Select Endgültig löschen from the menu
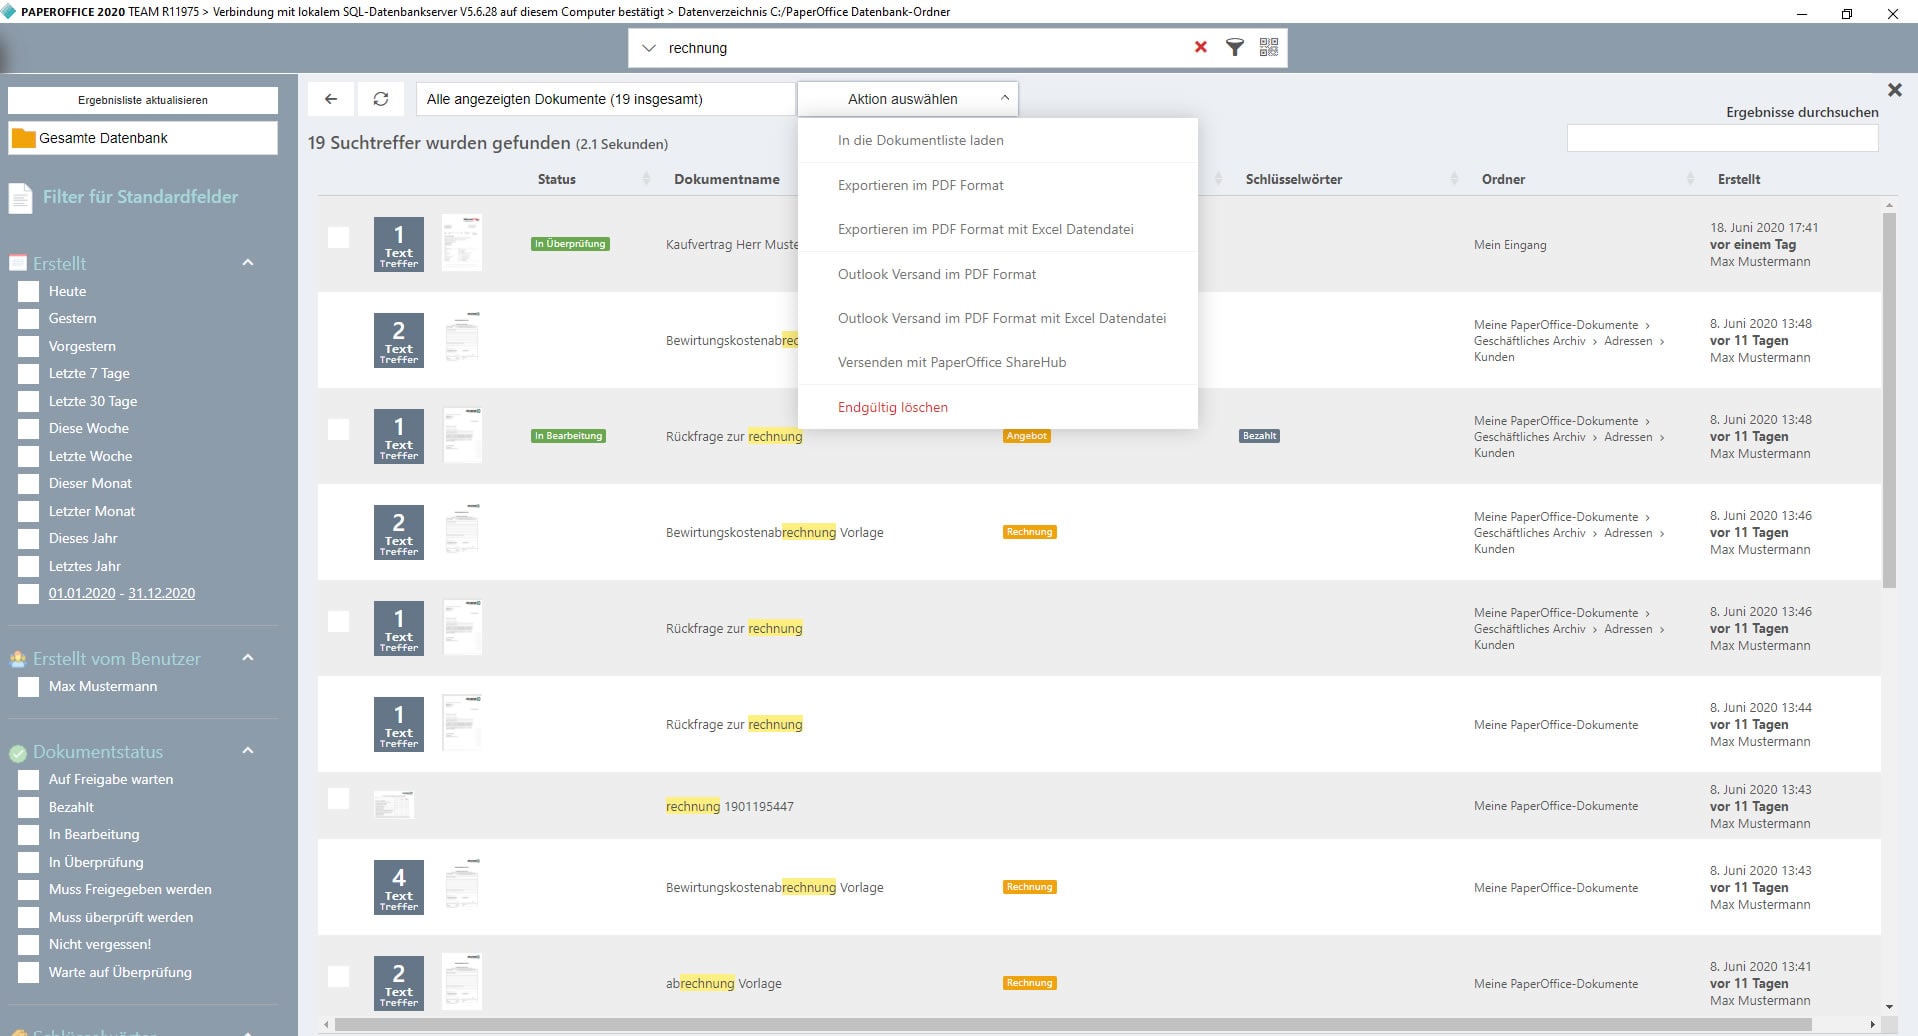 tap(892, 407)
